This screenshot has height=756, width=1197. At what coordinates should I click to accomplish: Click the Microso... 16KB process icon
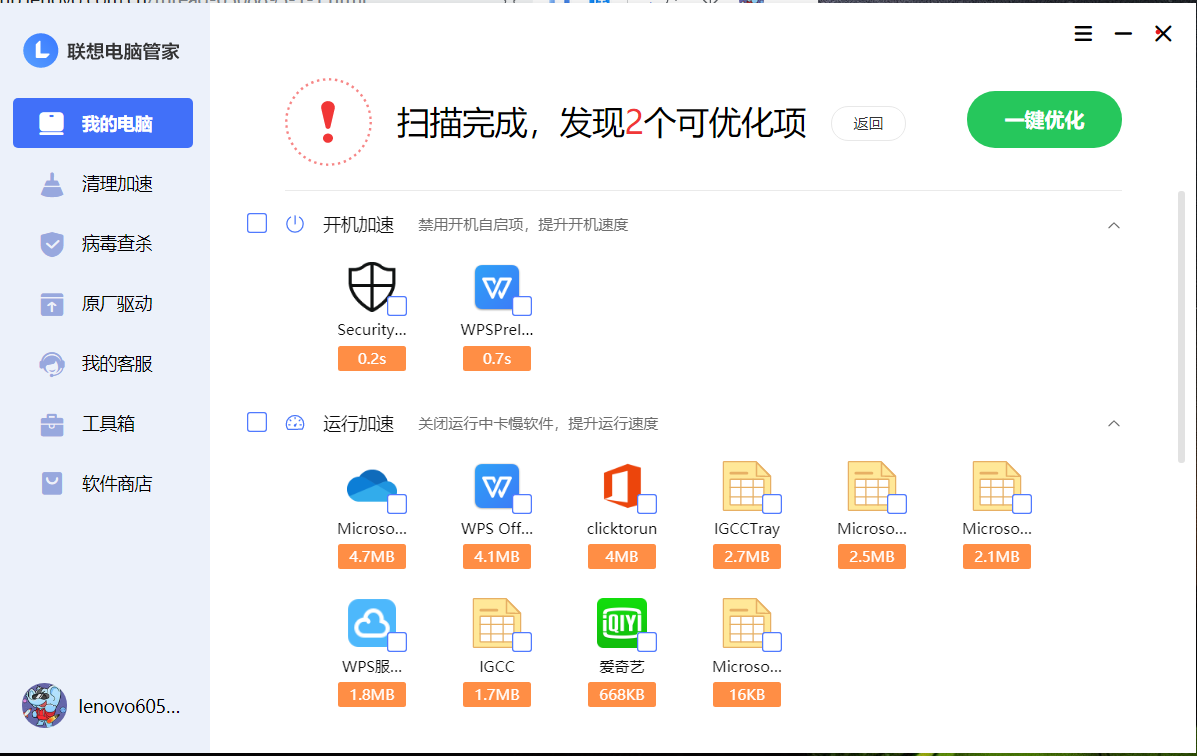tap(747, 623)
